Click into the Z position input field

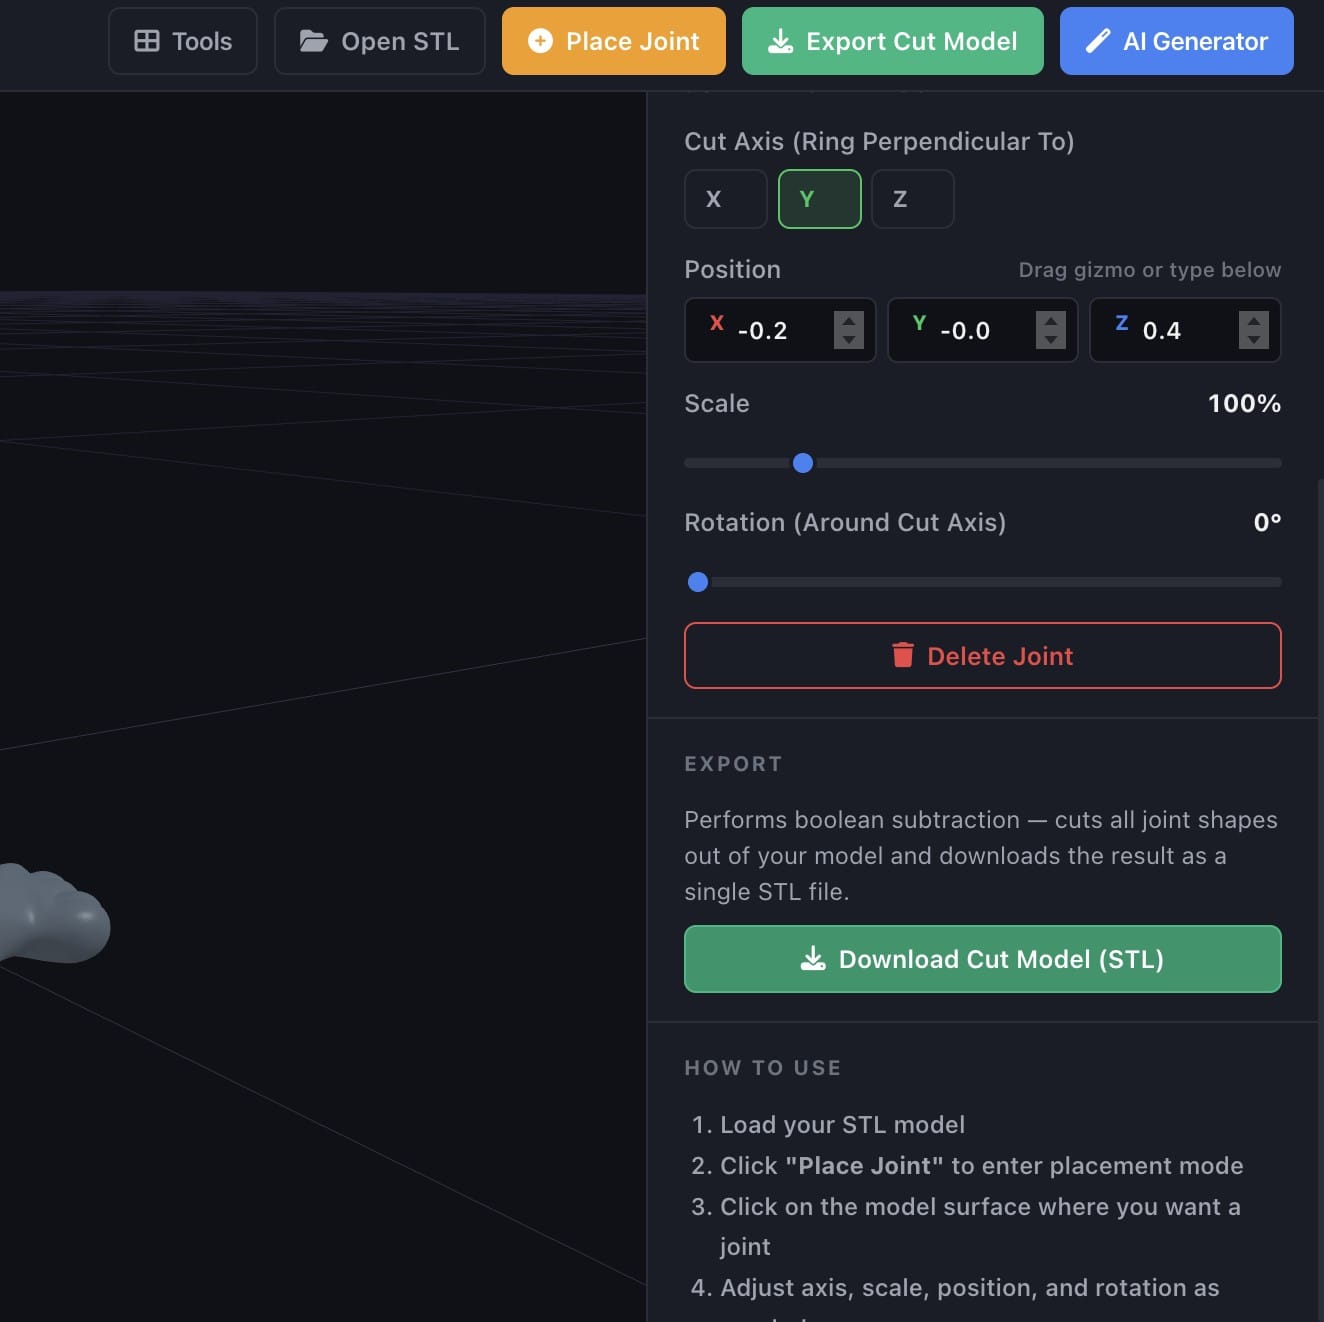pyautogui.click(x=1180, y=331)
